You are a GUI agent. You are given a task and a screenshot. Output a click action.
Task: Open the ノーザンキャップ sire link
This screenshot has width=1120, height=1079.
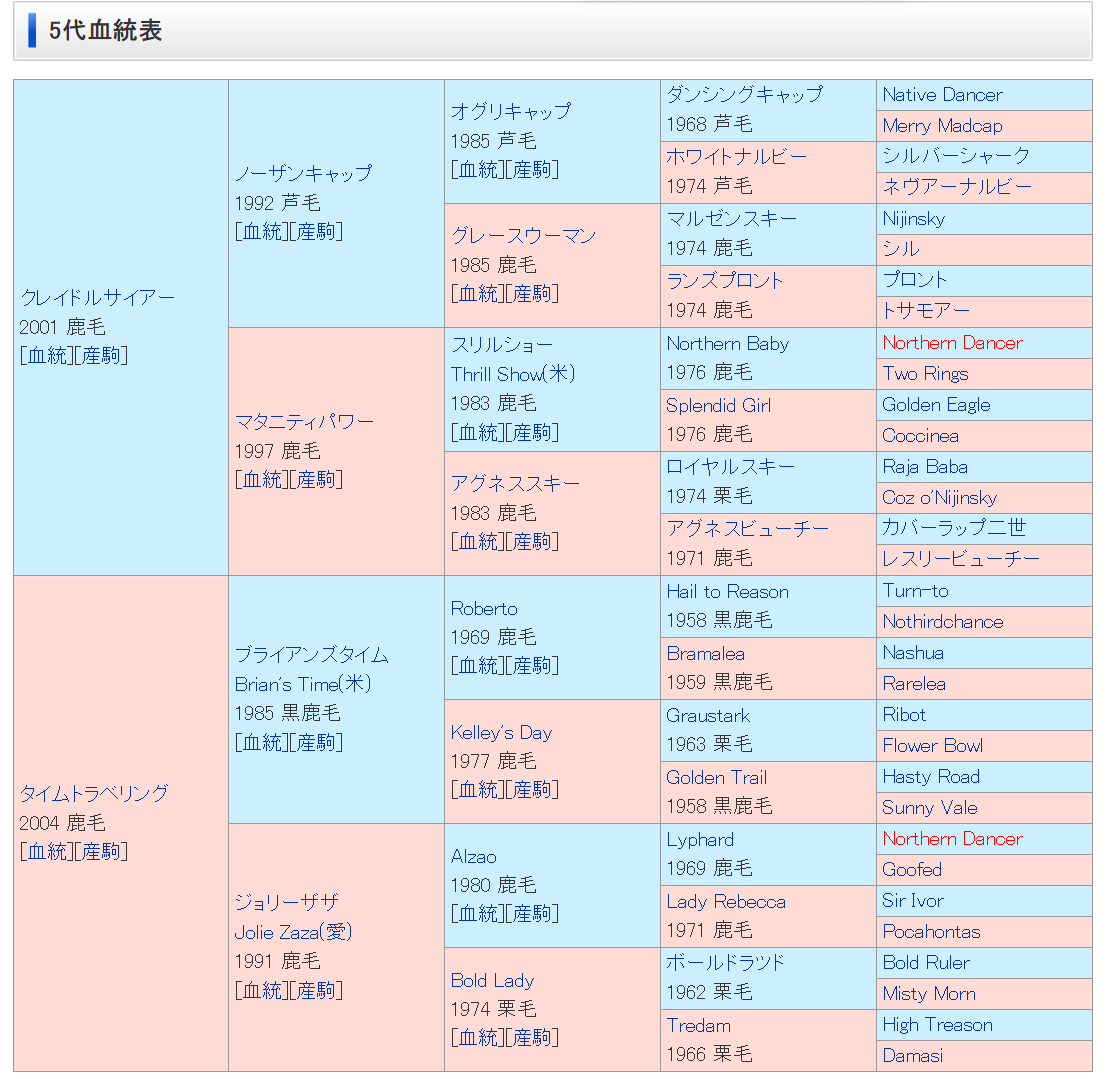point(303,173)
